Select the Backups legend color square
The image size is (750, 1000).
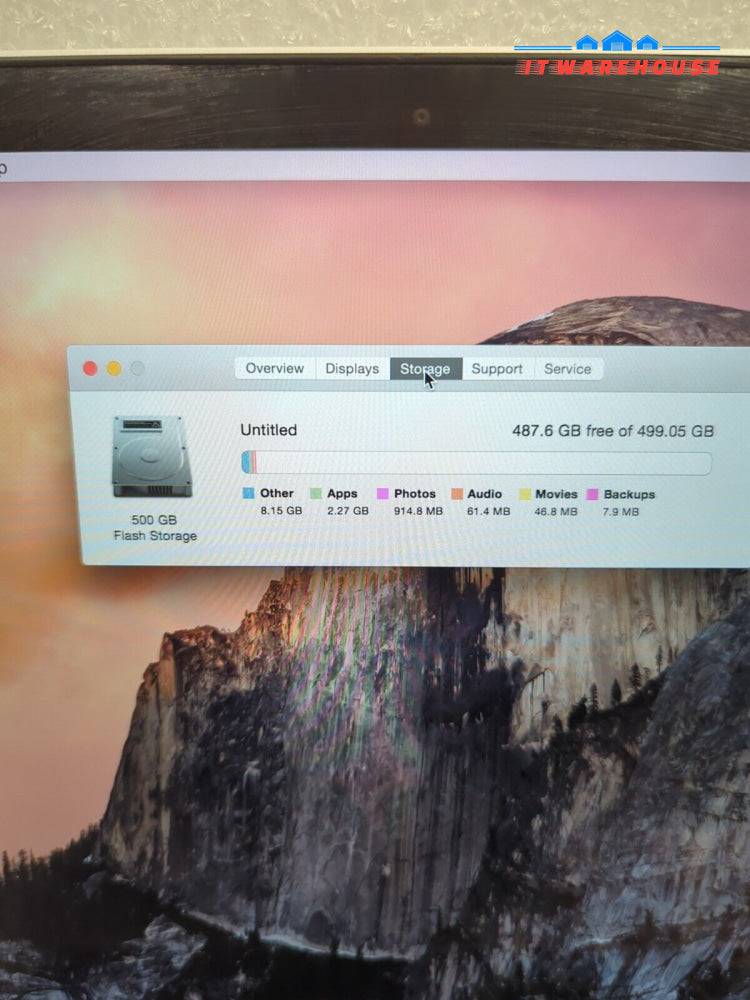(592, 494)
